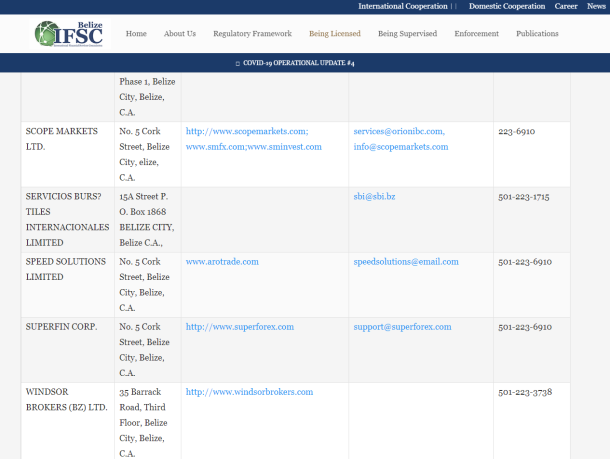
Task: Open COVID-19 Operational Update #4 notice
Action: 298,63
